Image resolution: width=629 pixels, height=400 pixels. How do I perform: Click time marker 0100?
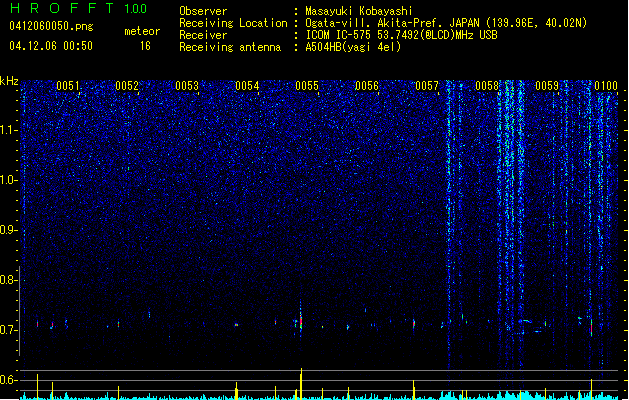pyautogui.click(x=606, y=86)
